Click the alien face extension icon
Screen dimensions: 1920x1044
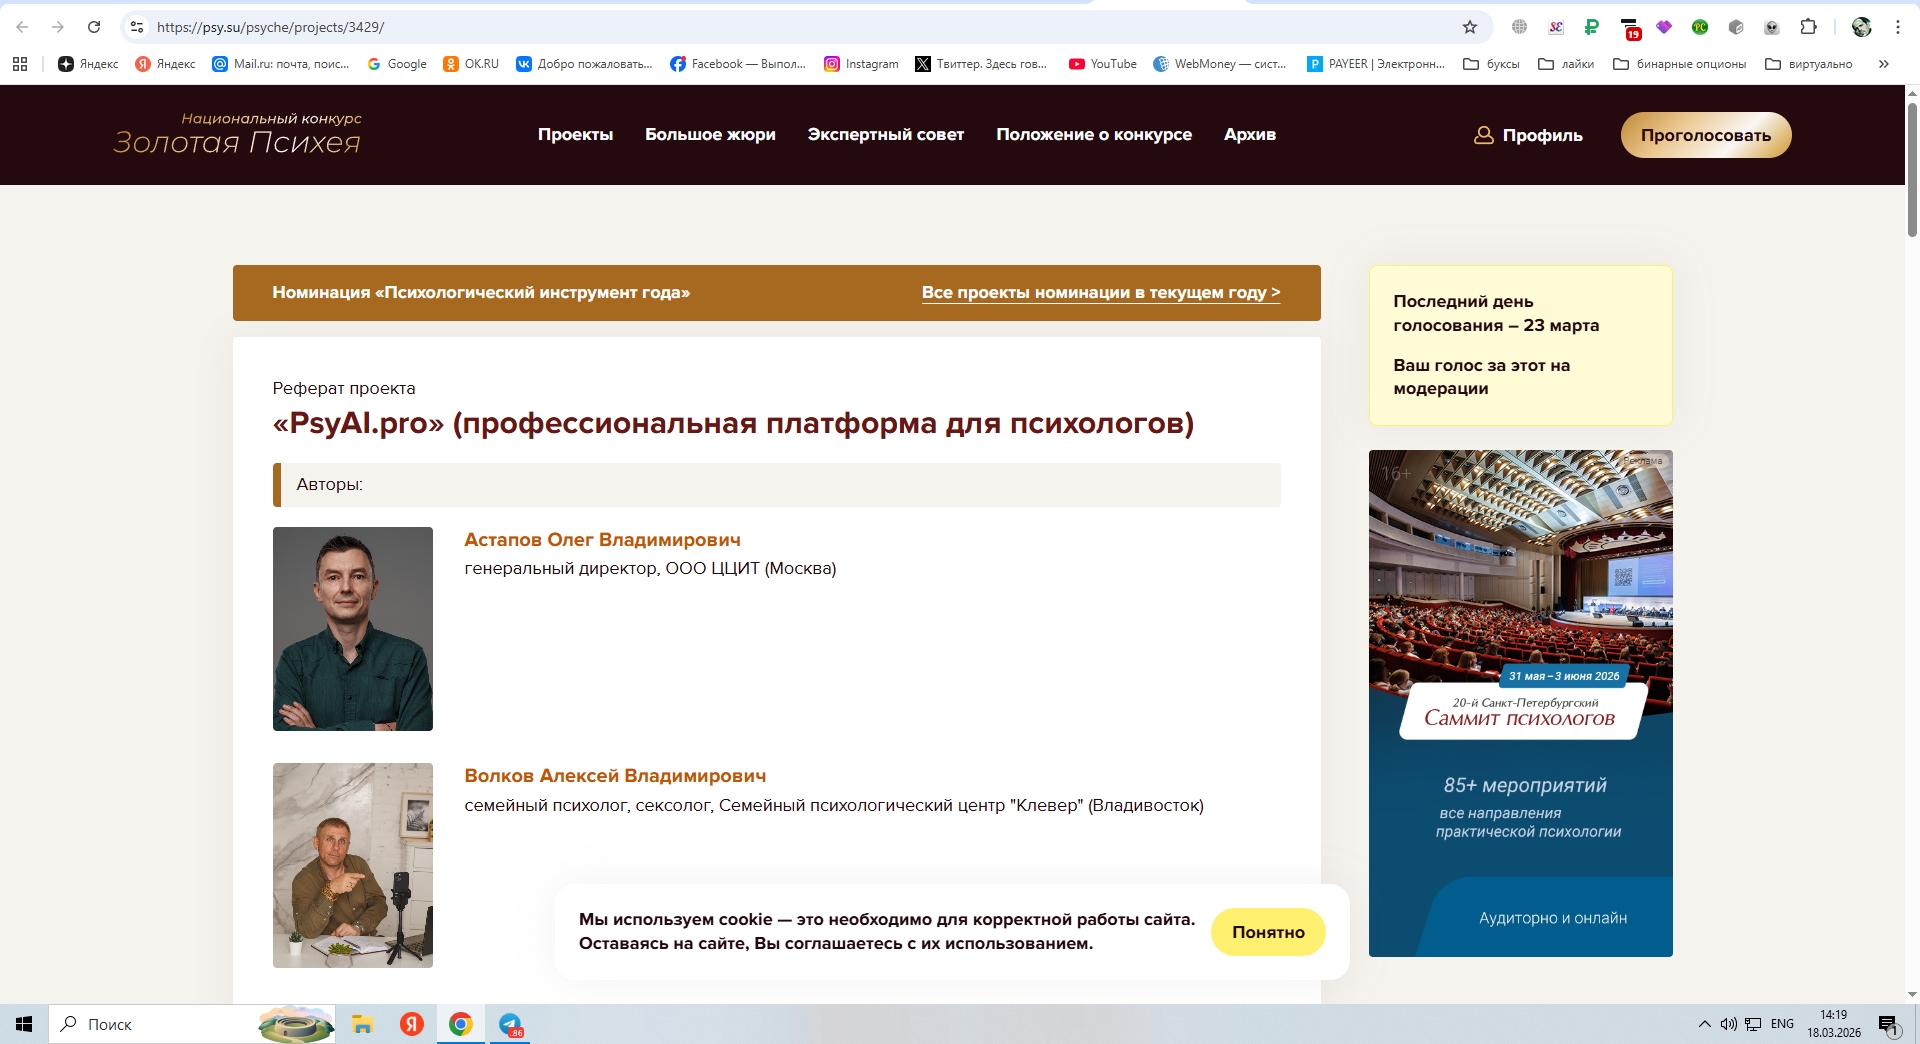pos(1772,27)
